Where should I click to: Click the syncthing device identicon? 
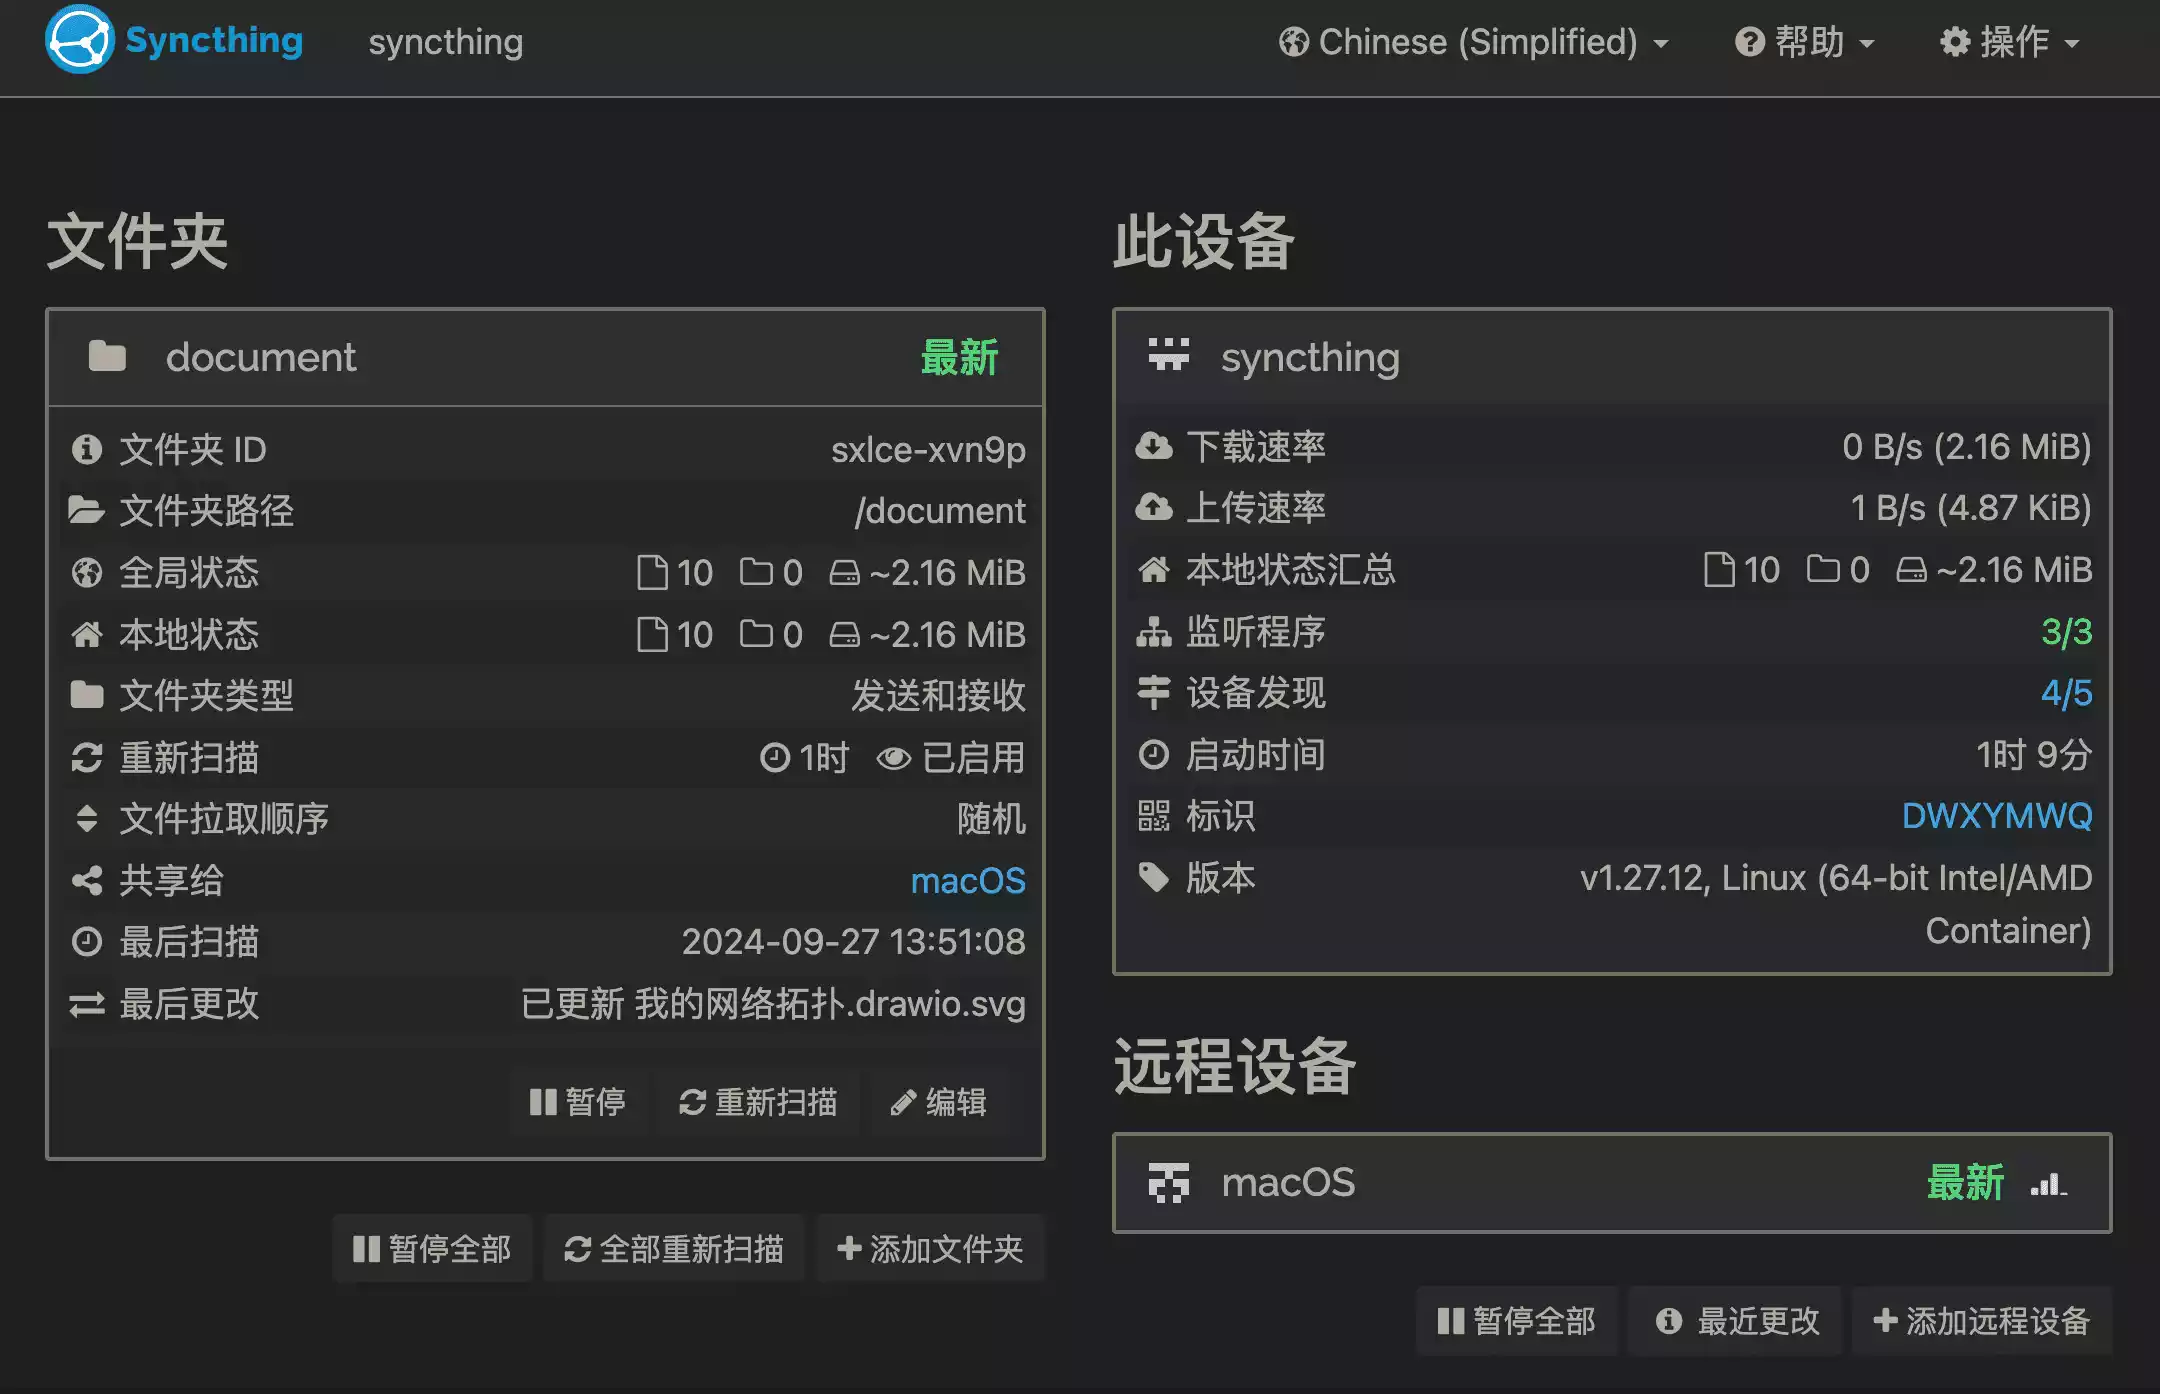(x=1168, y=355)
